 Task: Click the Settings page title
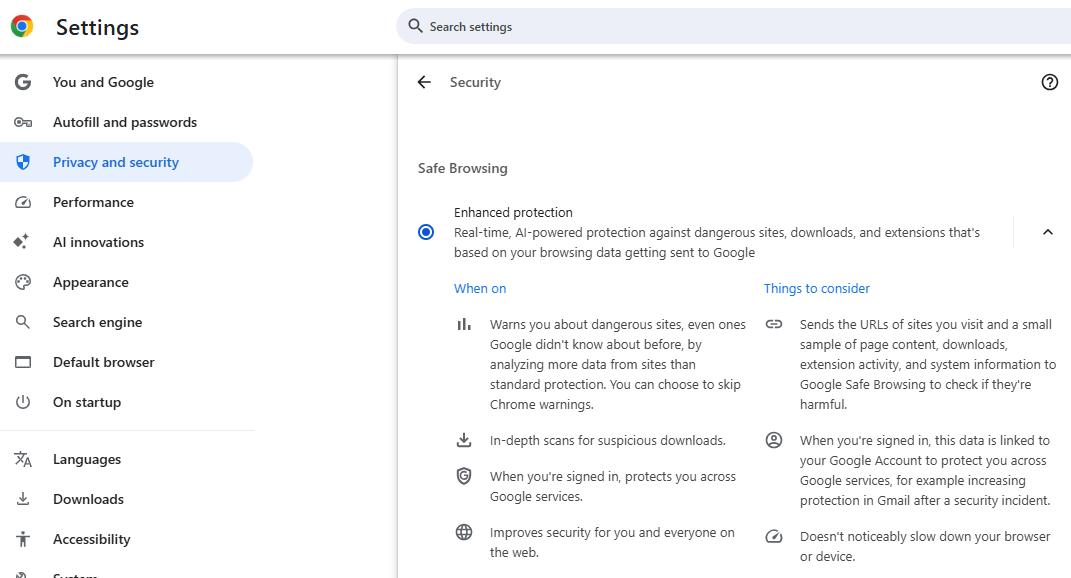coord(97,27)
